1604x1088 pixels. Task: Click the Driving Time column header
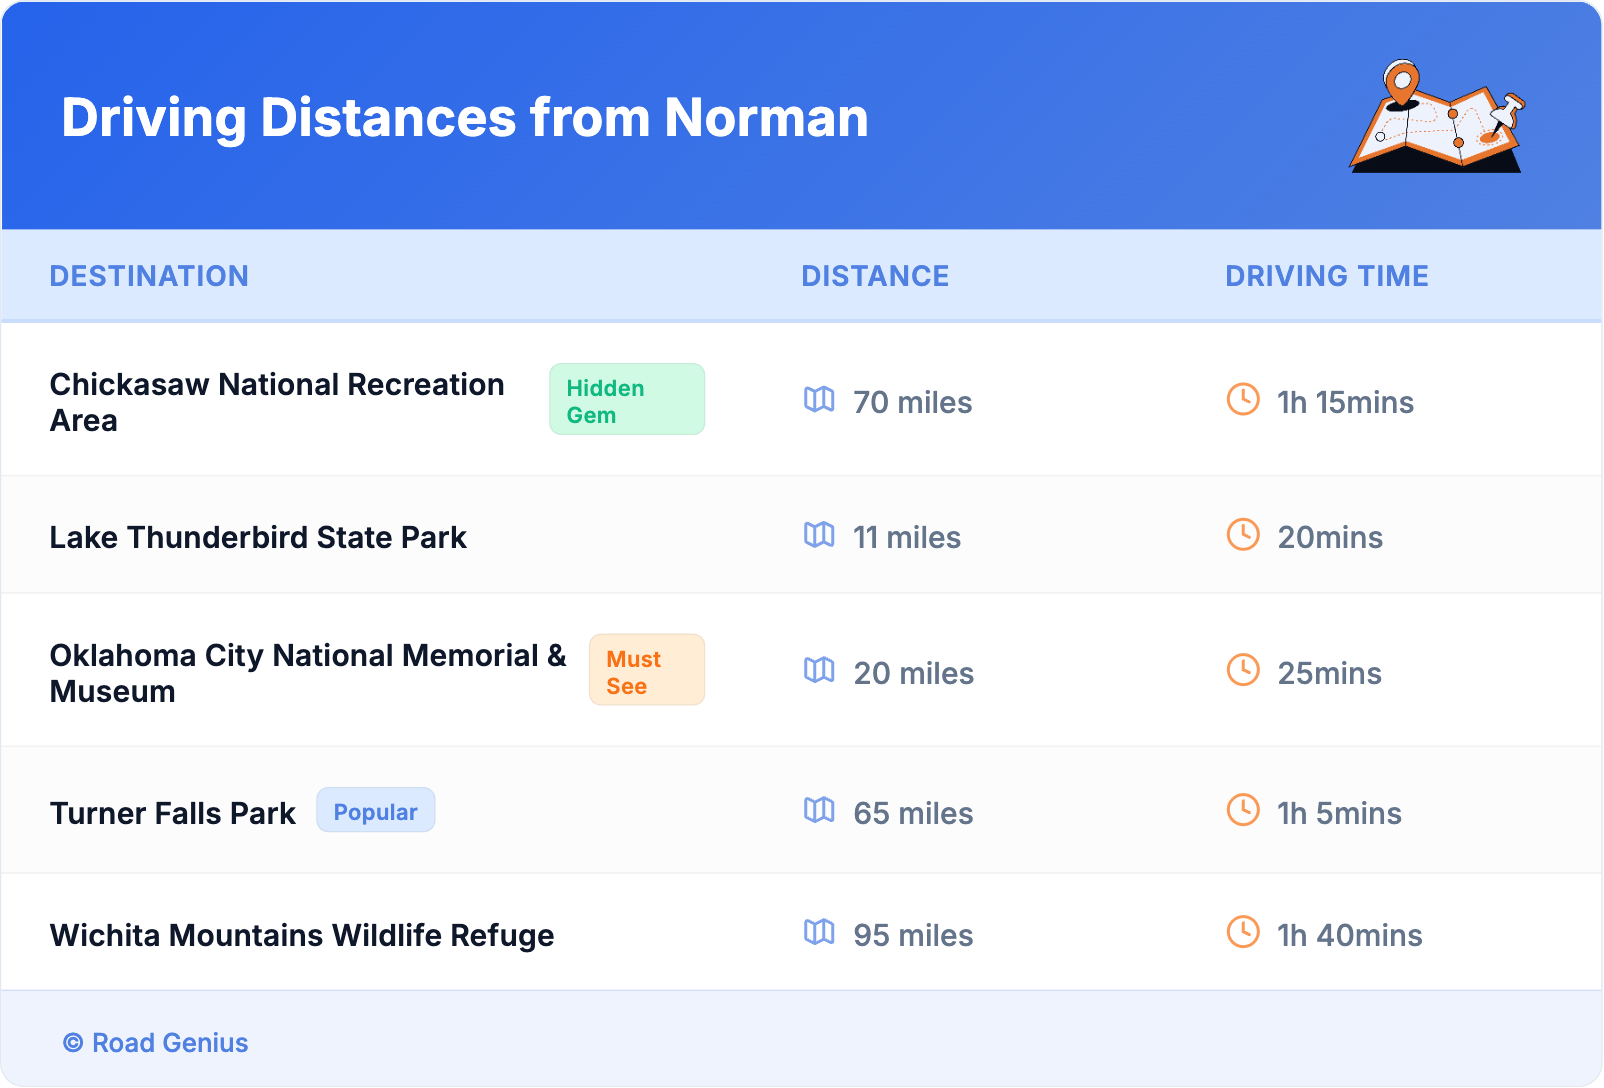pyautogui.click(x=1326, y=276)
